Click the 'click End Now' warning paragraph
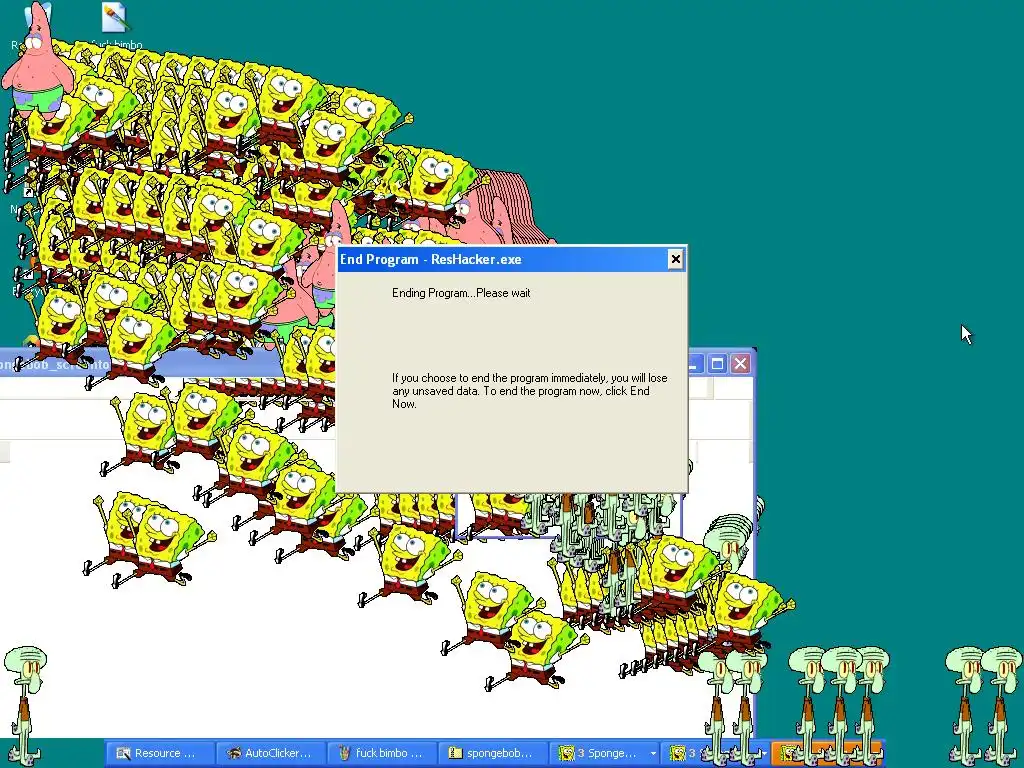The height and width of the screenshot is (768, 1024). click(530, 391)
